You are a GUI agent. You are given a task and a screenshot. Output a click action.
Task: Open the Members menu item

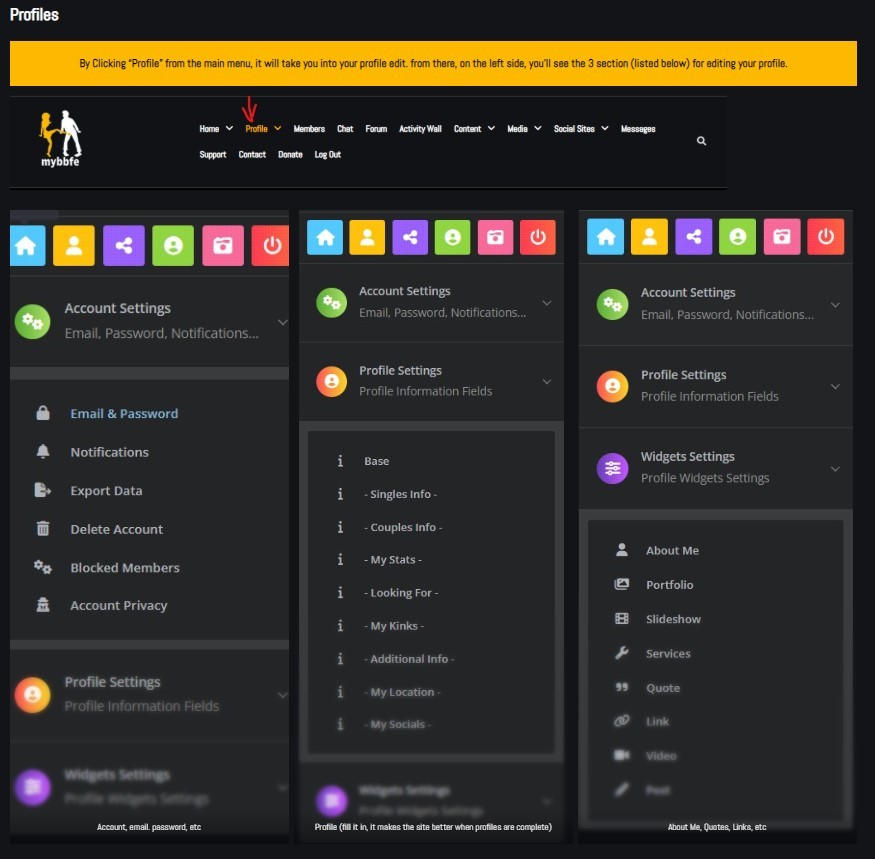(309, 129)
